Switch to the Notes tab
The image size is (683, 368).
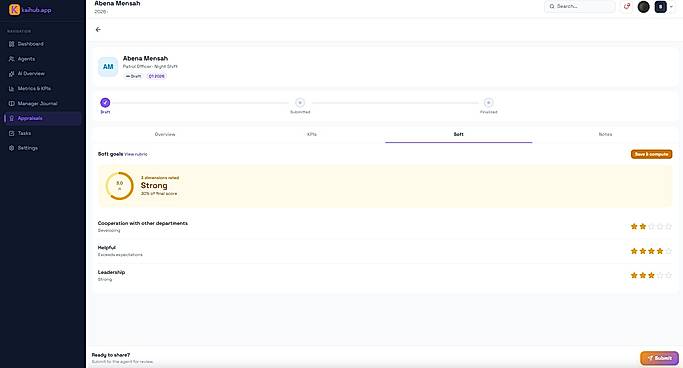pos(605,135)
